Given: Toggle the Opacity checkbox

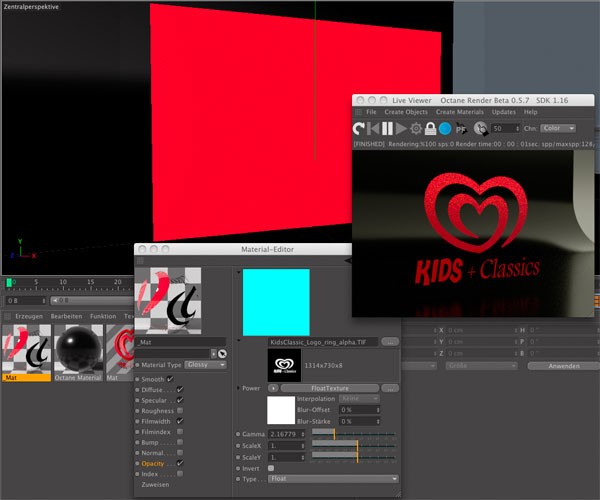Looking at the screenshot, I should point(180,463).
